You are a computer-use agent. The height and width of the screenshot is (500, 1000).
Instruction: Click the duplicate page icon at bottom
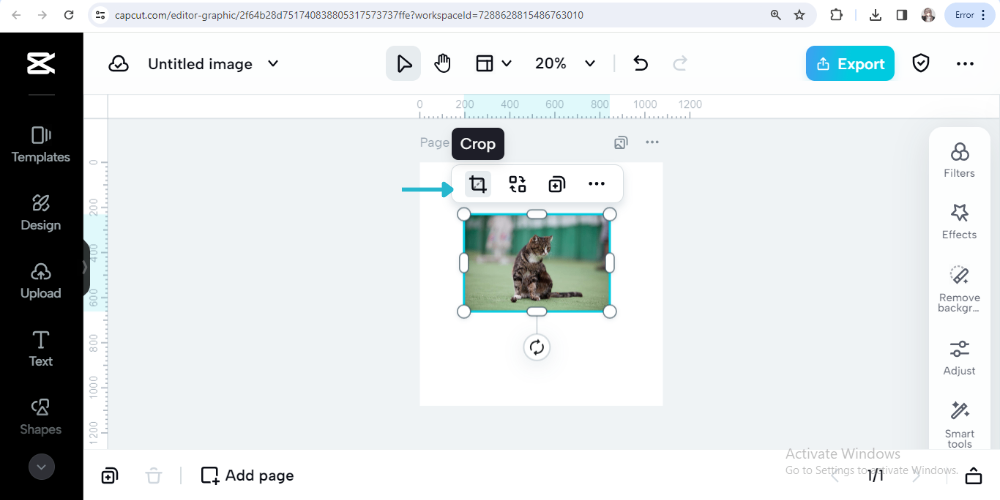coord(109,476)
